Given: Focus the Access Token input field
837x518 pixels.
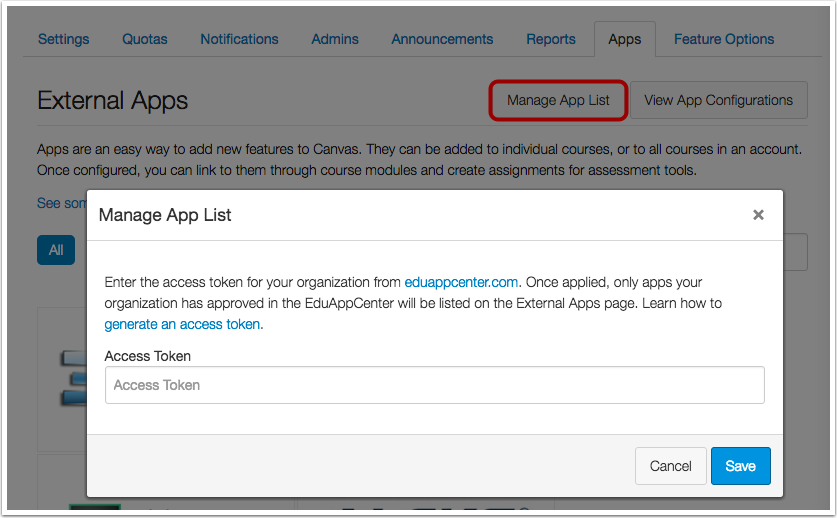Looking at the screenshot, I should click(x=435, y=385).
